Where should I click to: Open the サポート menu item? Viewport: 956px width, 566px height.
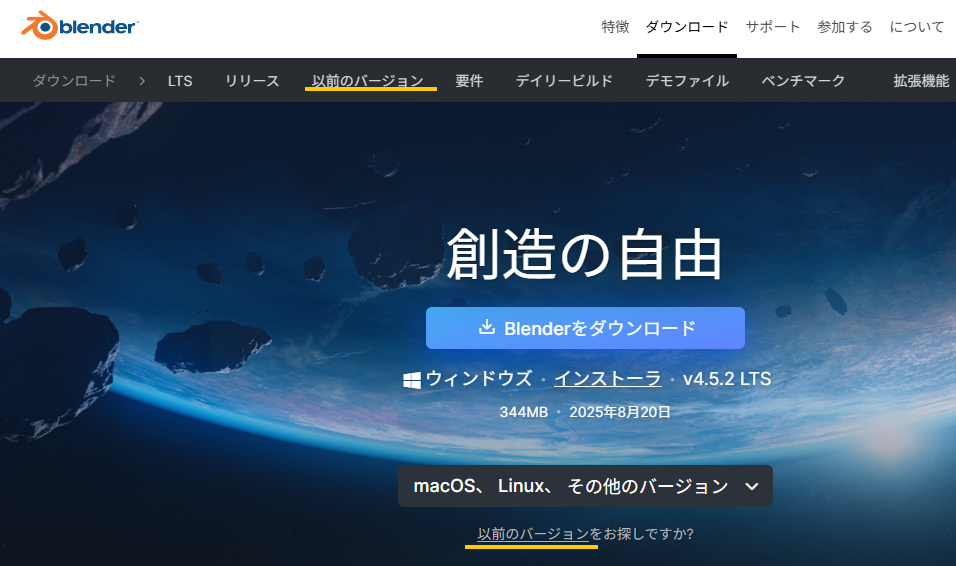pos(772,27)
